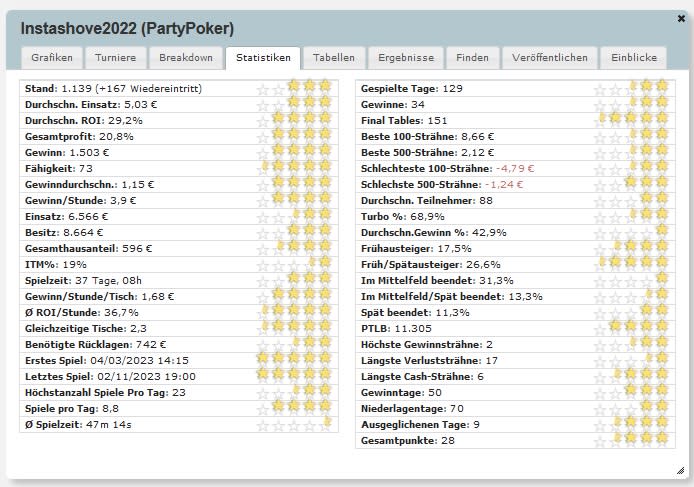
Task: Click the star rating for Turbo %
Action: (631, 216)
